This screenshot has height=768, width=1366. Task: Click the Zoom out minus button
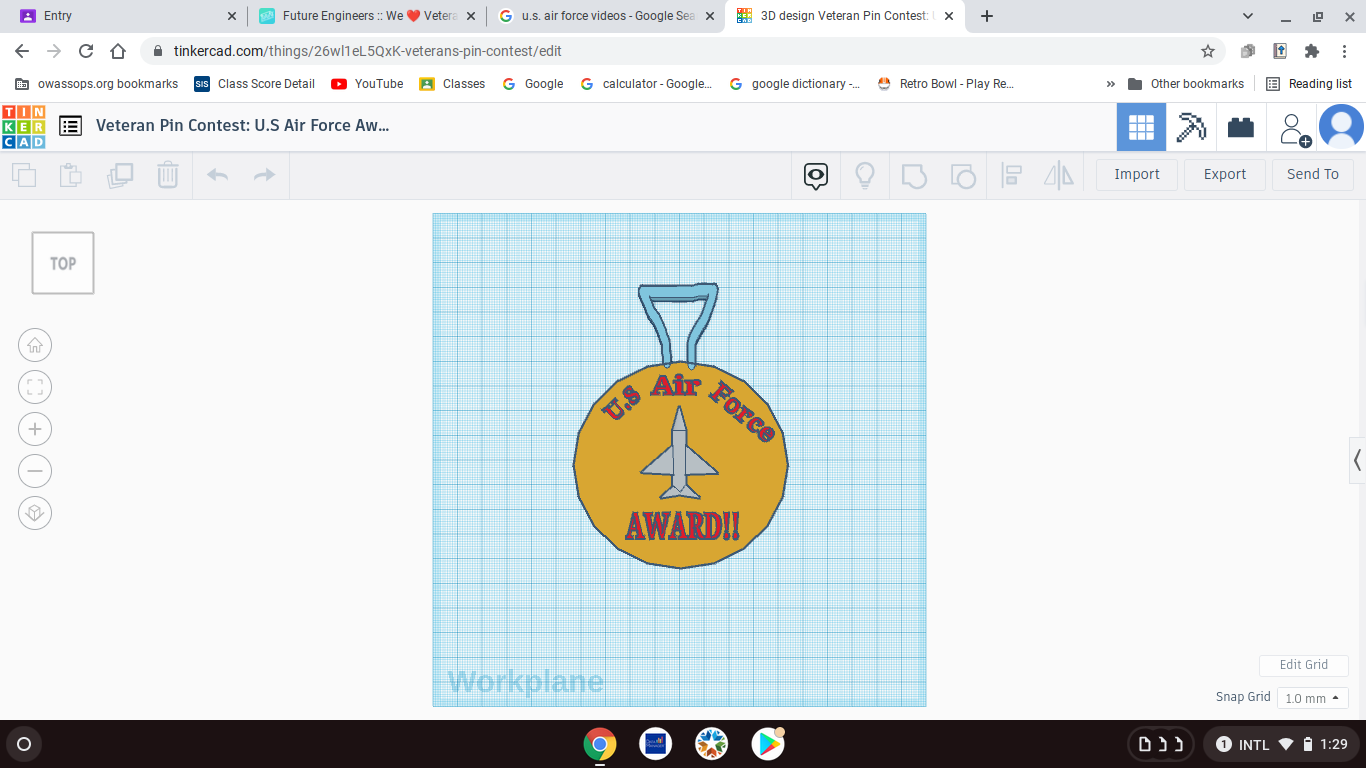pyautogui.click(x=35, y=471)
